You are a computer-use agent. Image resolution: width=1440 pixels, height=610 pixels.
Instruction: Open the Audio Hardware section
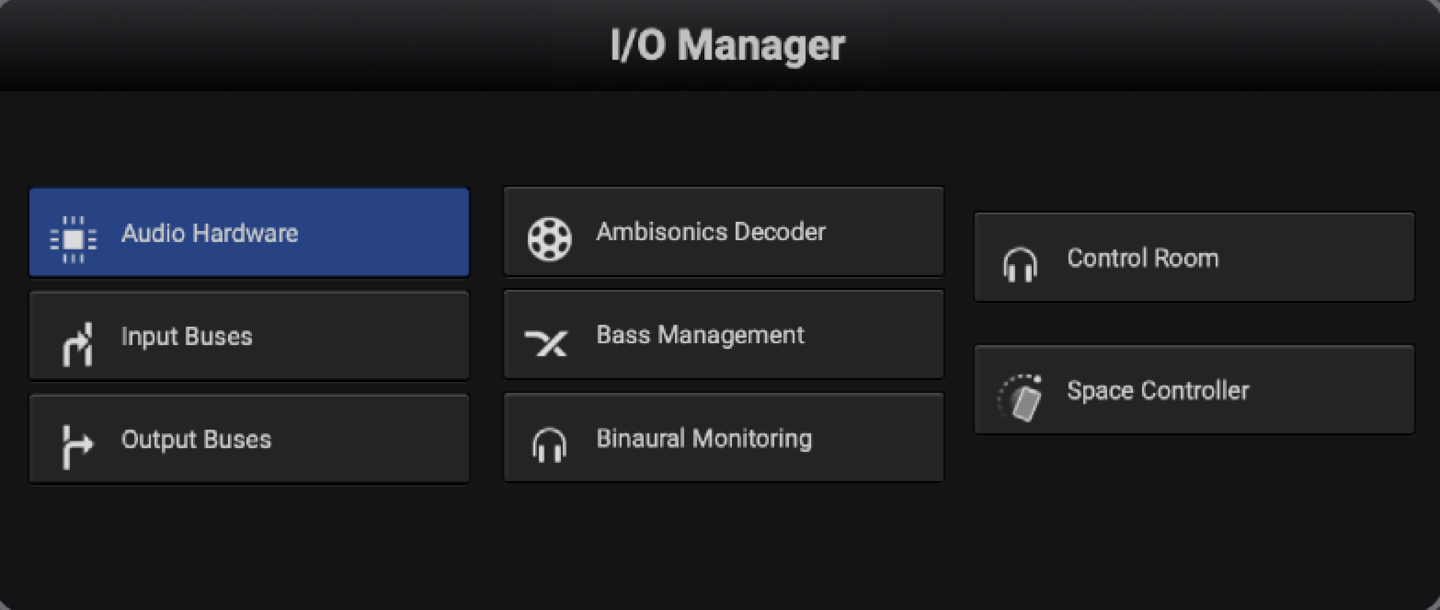pyautogui.click(x=210, y=233)
